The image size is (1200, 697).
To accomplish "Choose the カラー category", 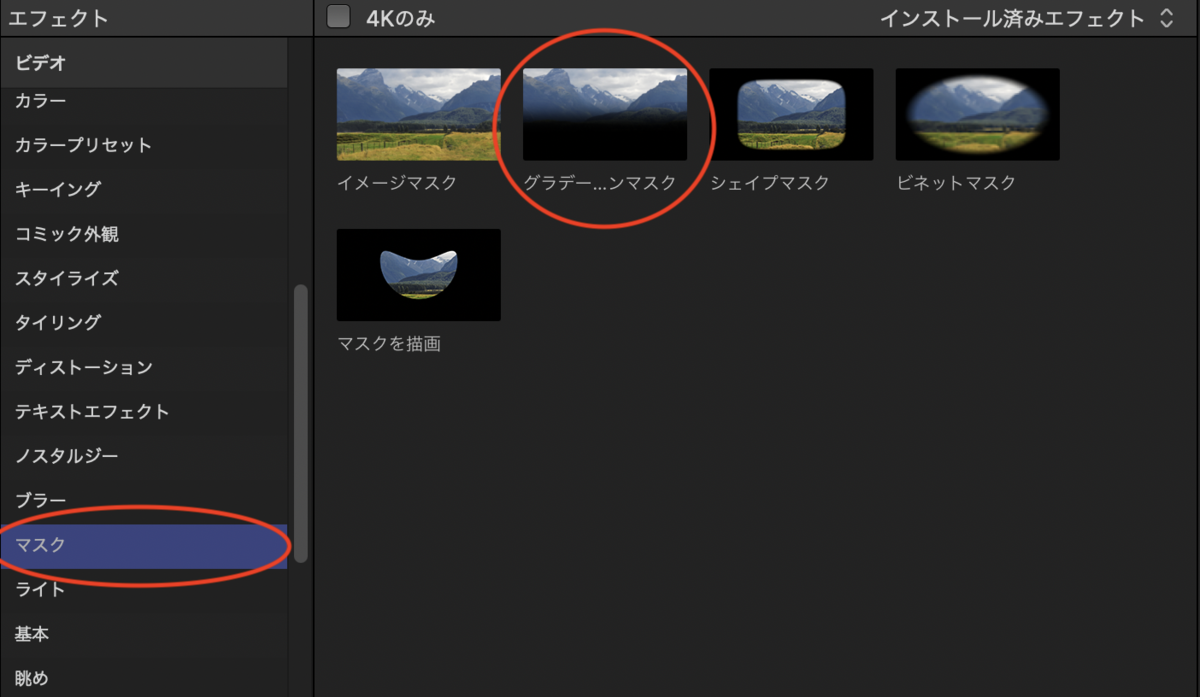I will [x=144, y=101].
